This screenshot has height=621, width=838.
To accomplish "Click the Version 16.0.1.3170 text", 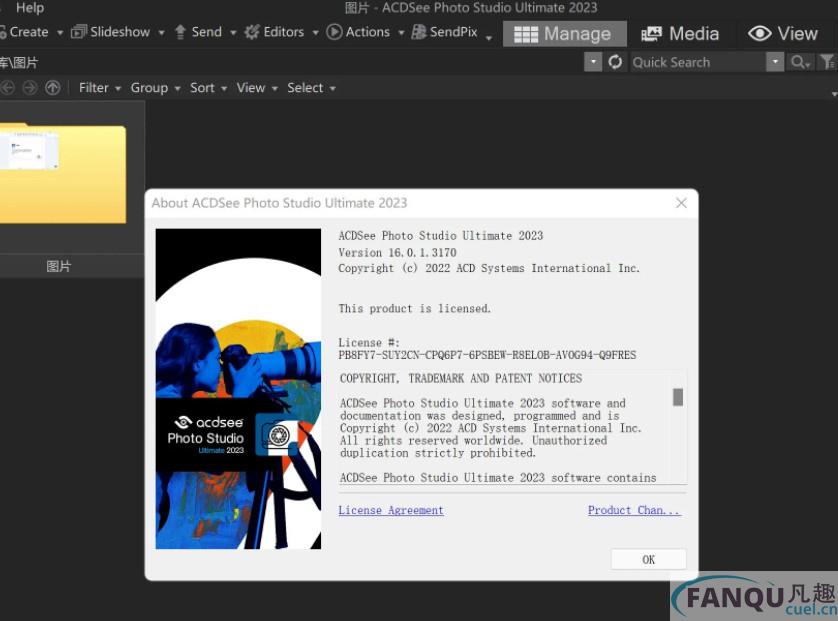I will tap(397, 252).
